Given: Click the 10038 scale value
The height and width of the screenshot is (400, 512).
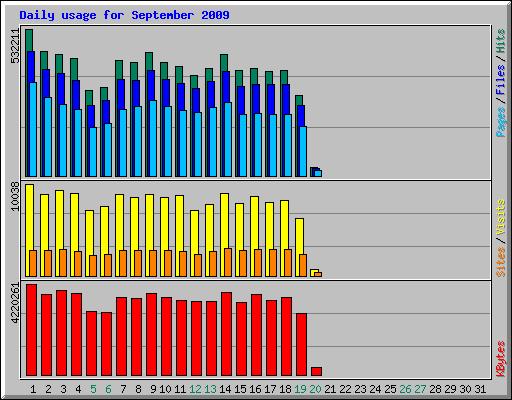Looking at the screenshot, I should pyautogui.click(x=15, y=196).
